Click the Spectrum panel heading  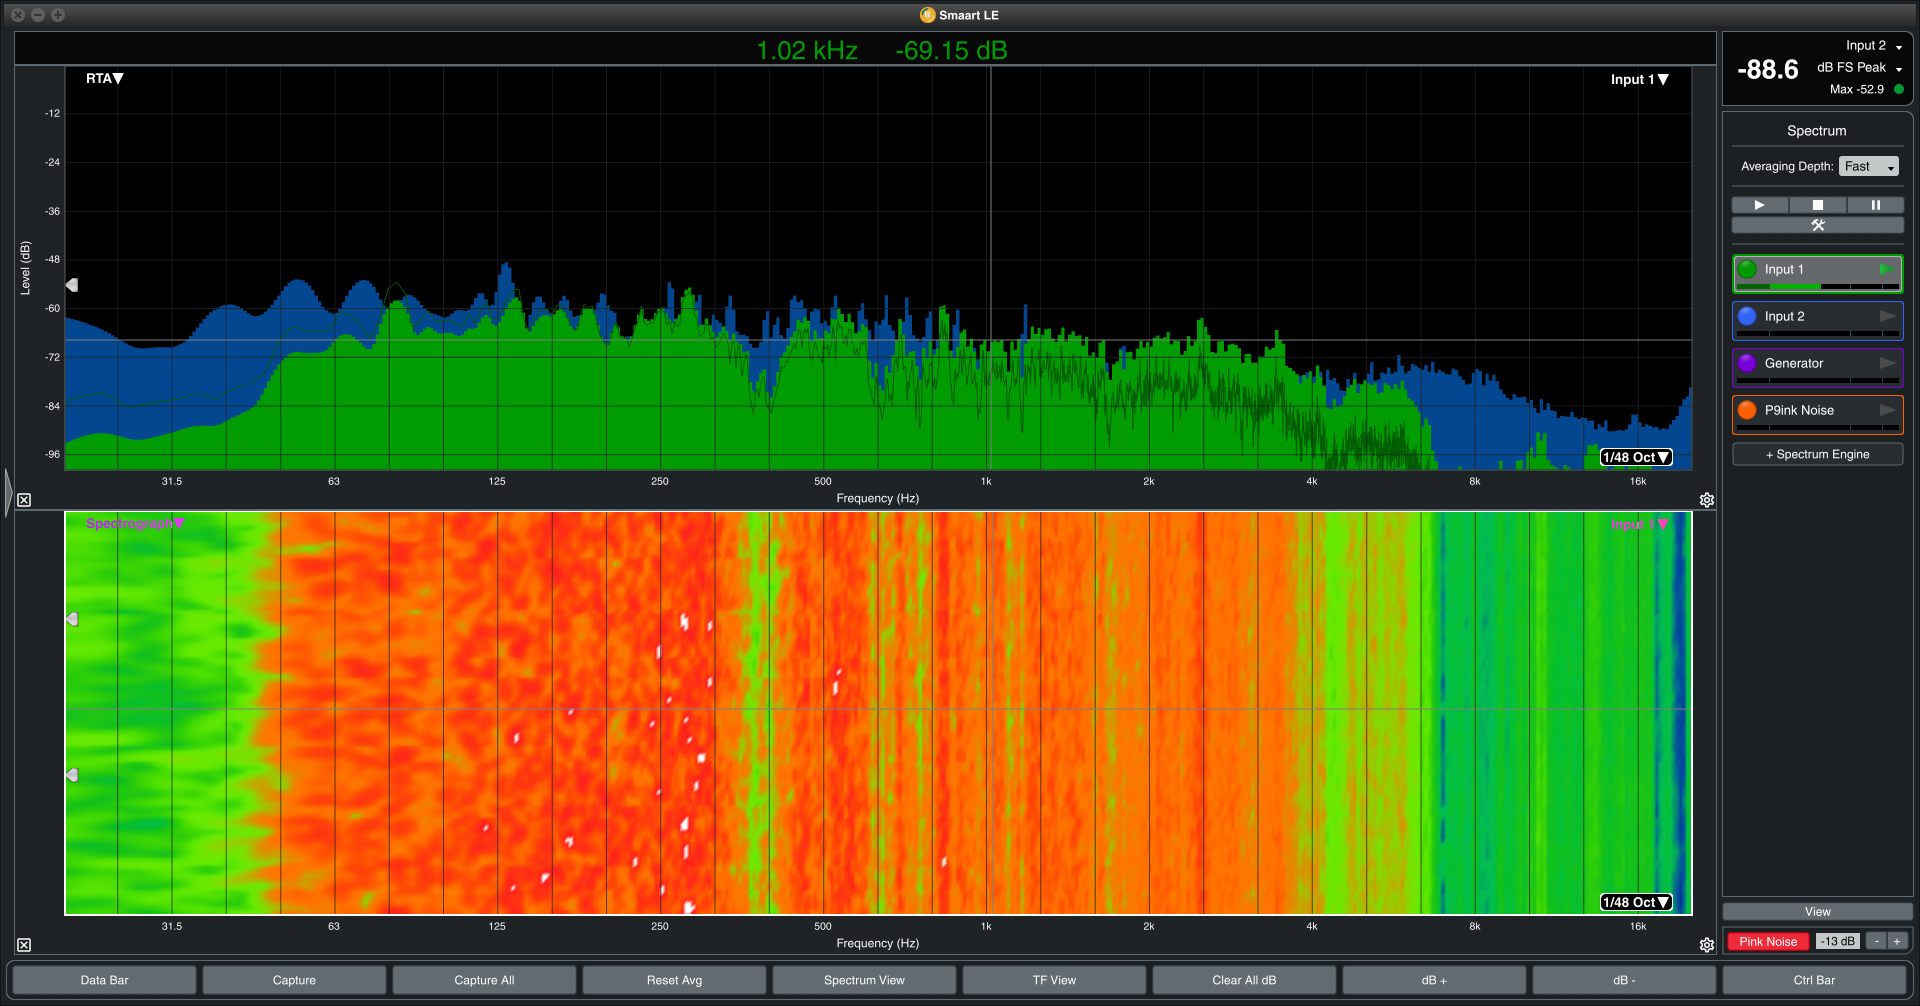pos(1817,131)
